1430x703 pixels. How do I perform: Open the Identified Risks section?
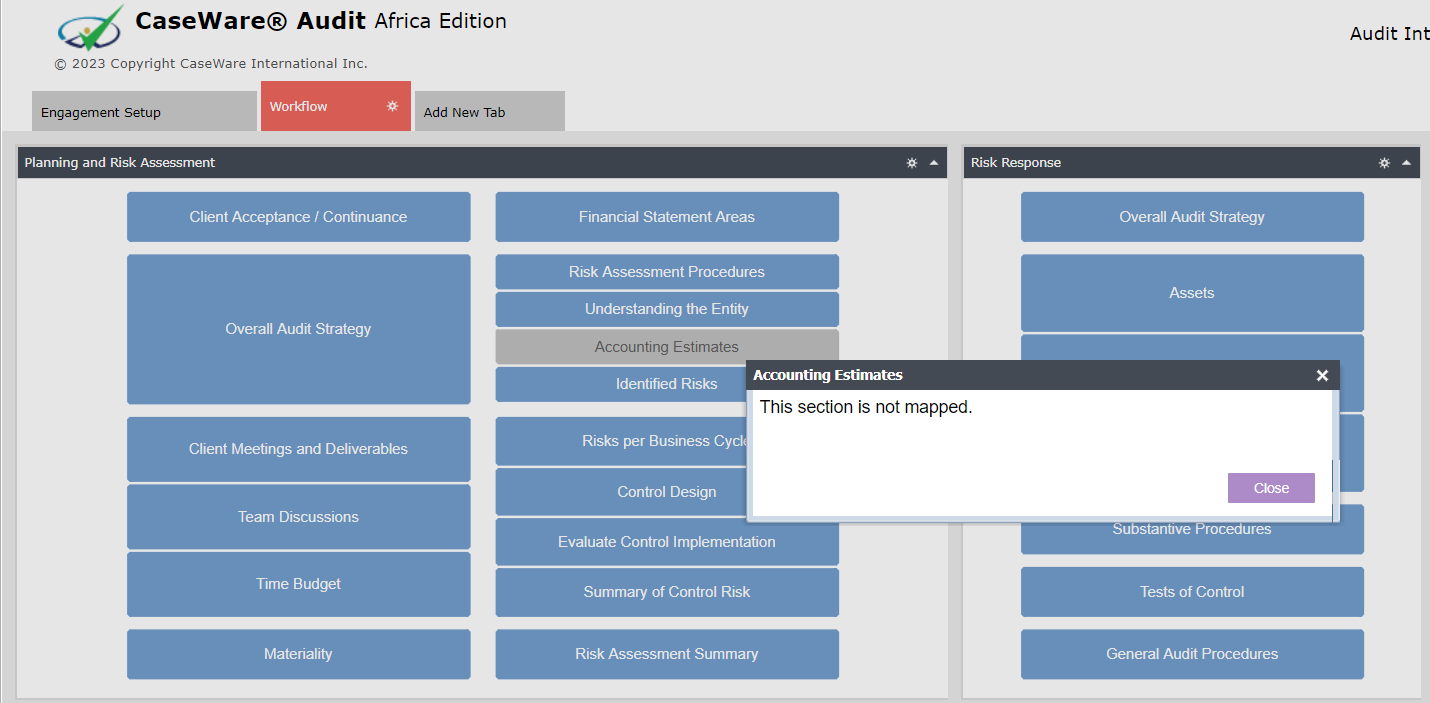(621, 384)
